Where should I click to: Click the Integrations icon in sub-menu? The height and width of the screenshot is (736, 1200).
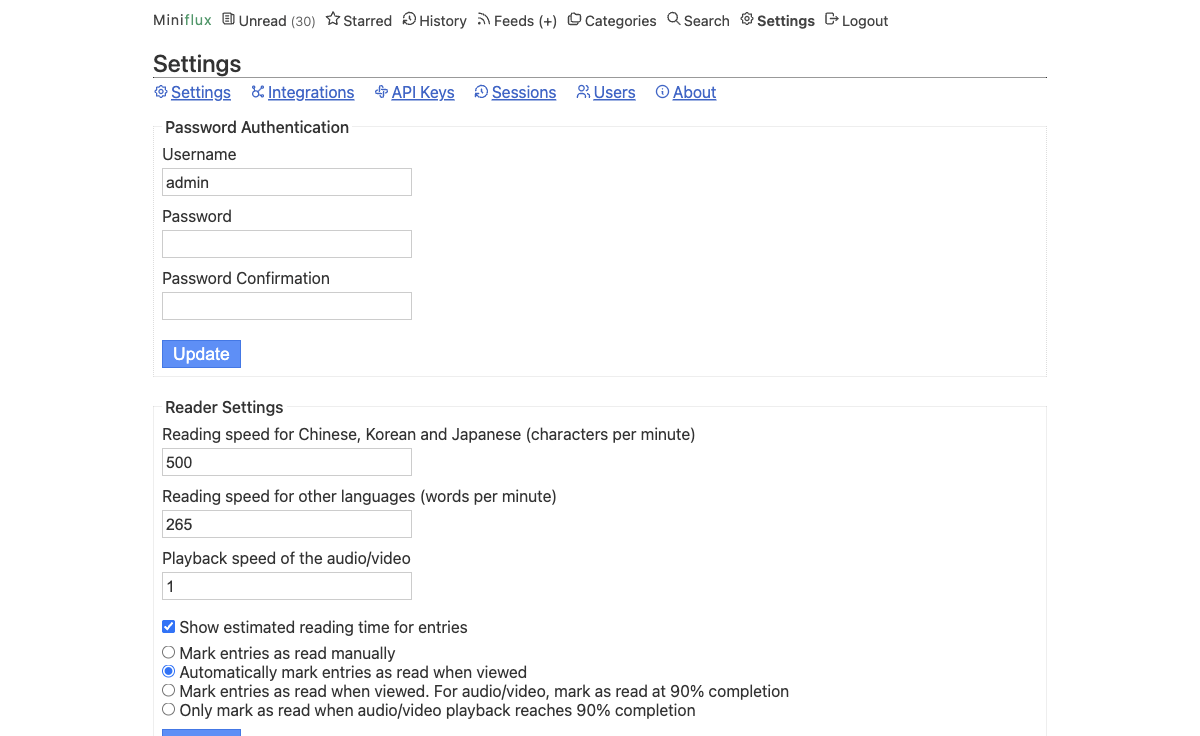[258, 92]
